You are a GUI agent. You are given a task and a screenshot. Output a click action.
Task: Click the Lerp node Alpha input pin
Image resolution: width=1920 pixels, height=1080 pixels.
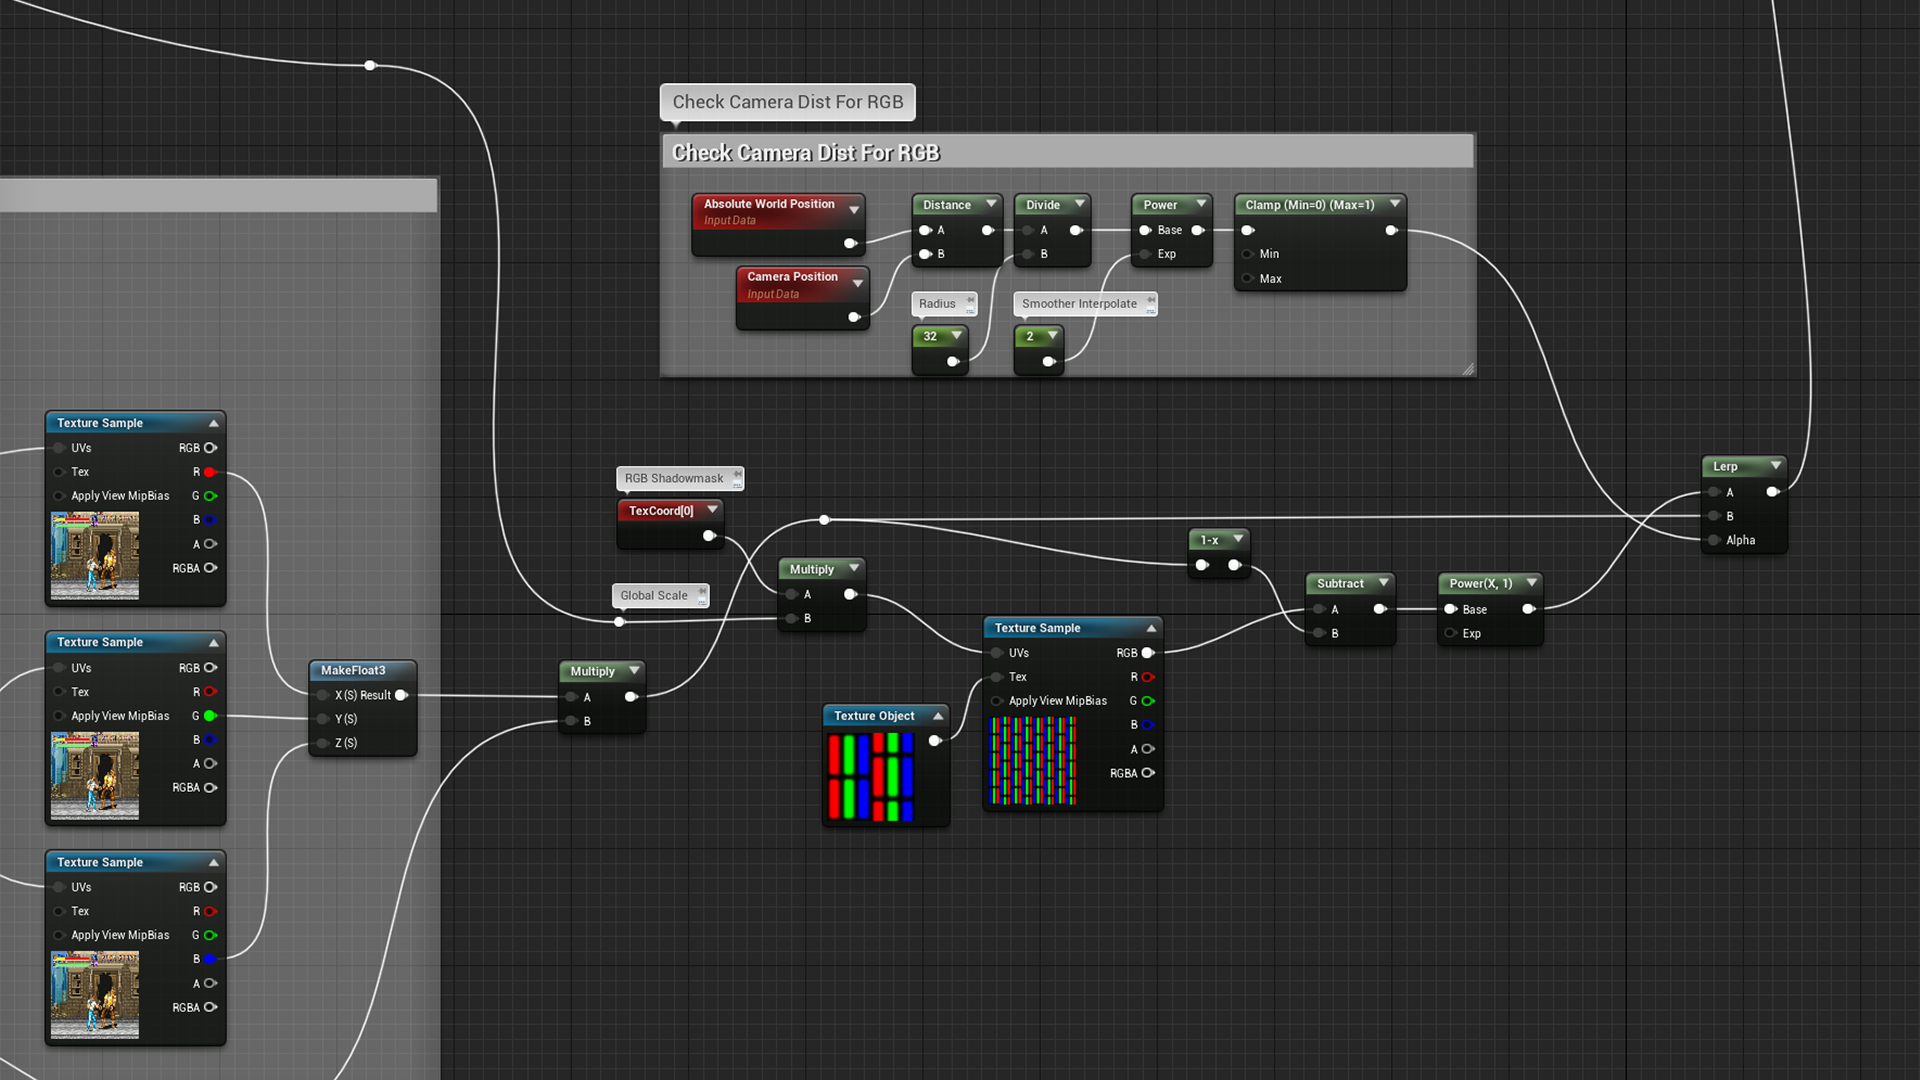click(1714, 540)
